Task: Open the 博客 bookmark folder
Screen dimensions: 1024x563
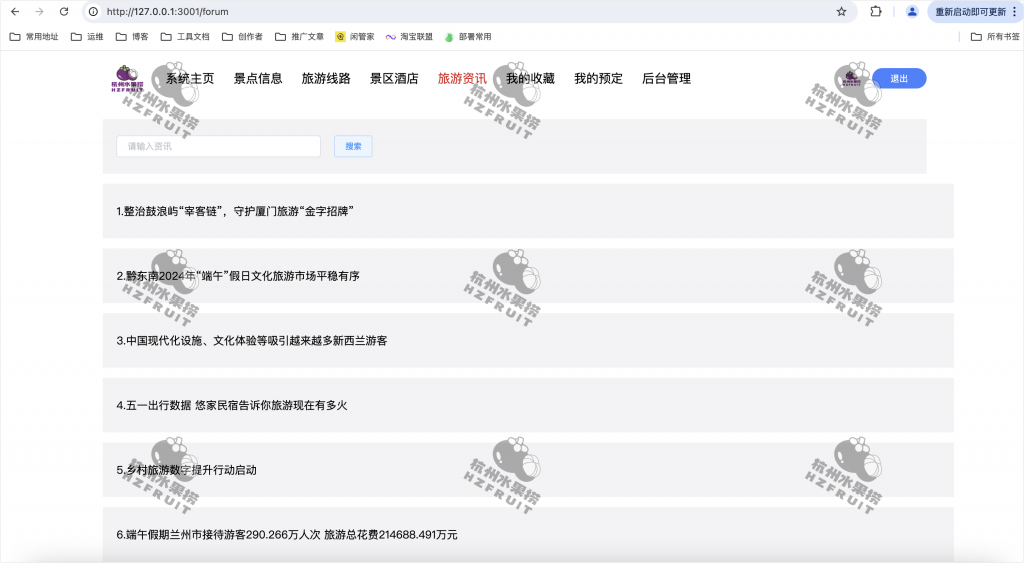Action: pos(132,37)
